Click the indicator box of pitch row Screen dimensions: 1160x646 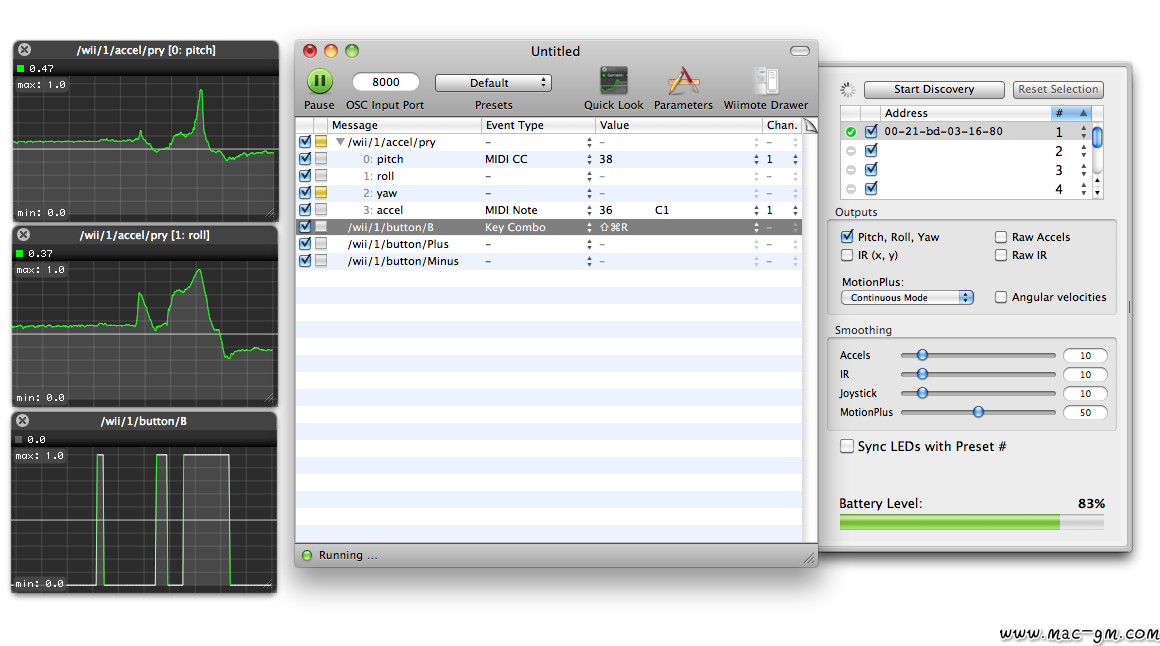tap(321, 158)
